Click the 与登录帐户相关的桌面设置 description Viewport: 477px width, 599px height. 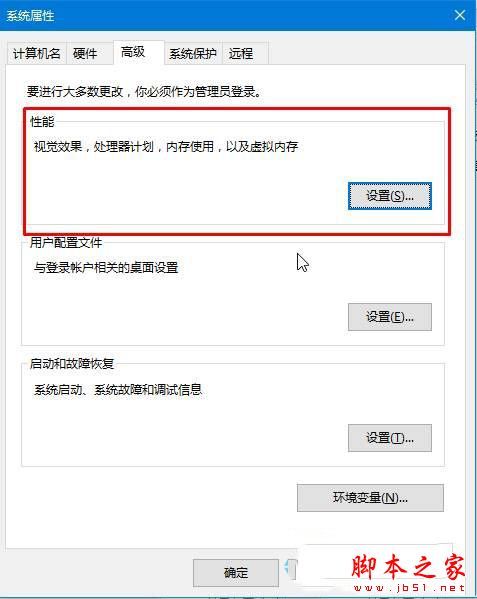pos(106,267)
